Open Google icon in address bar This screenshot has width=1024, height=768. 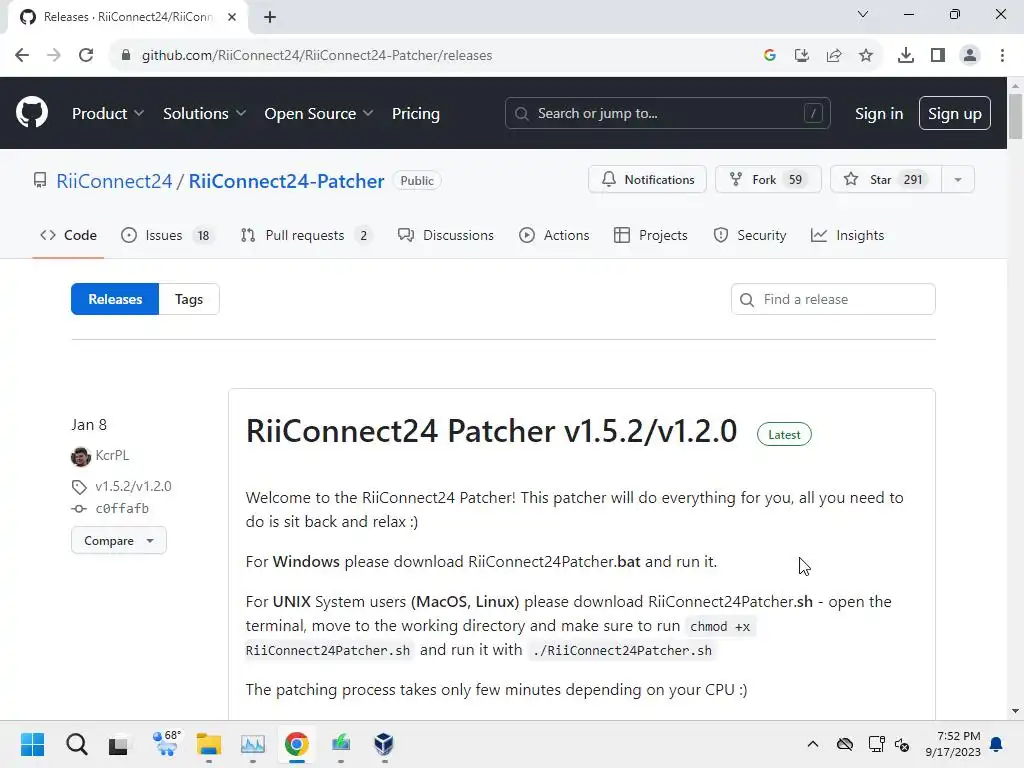pos(769,56)
